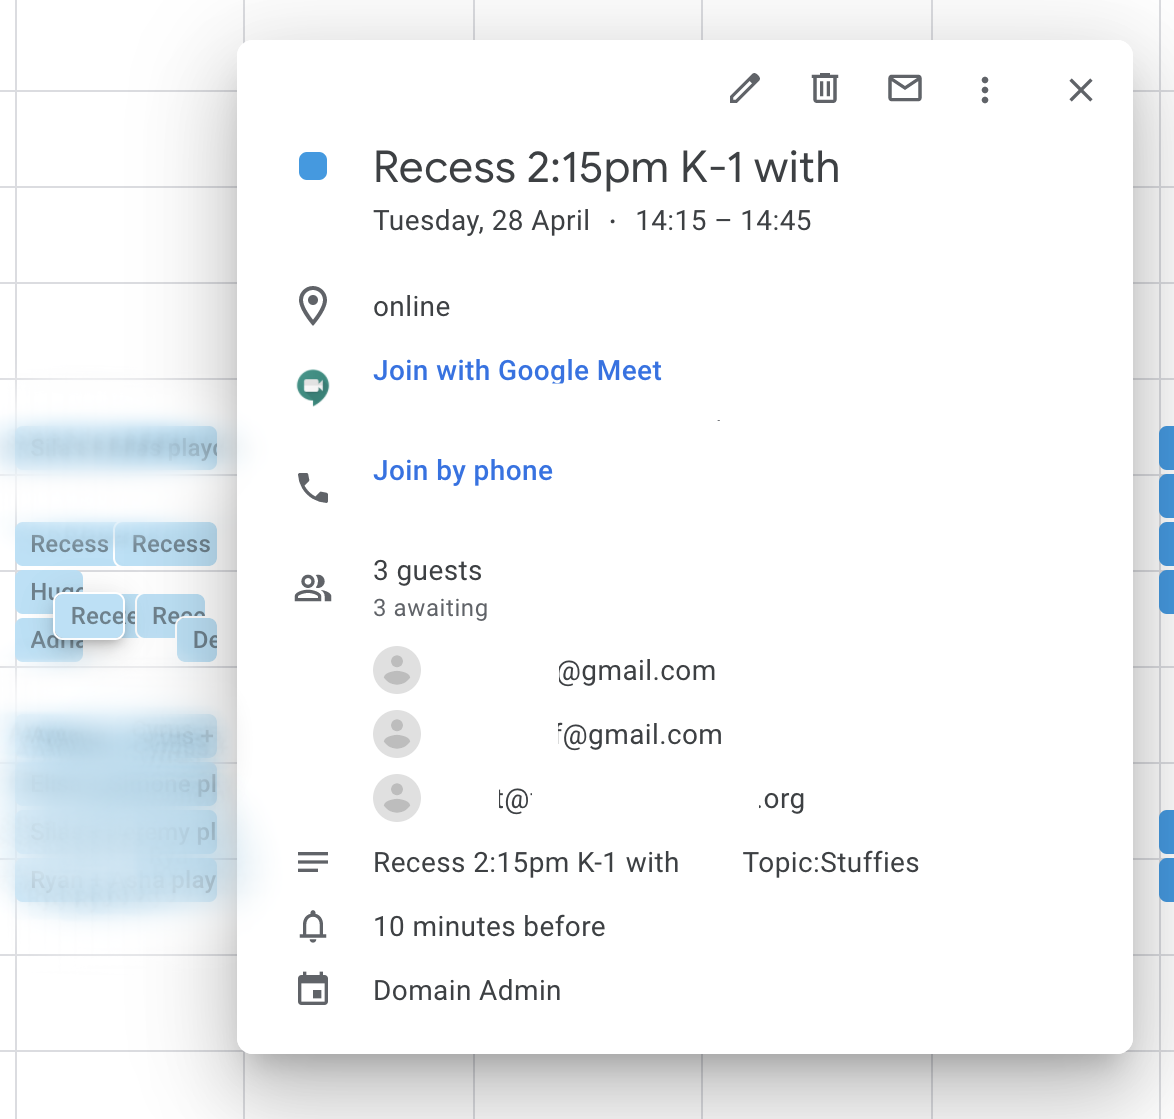Image resolution: width=1174 pixels, height=1119 pixels.
Task: Click the notification bell icon
Action: point(313,927)
